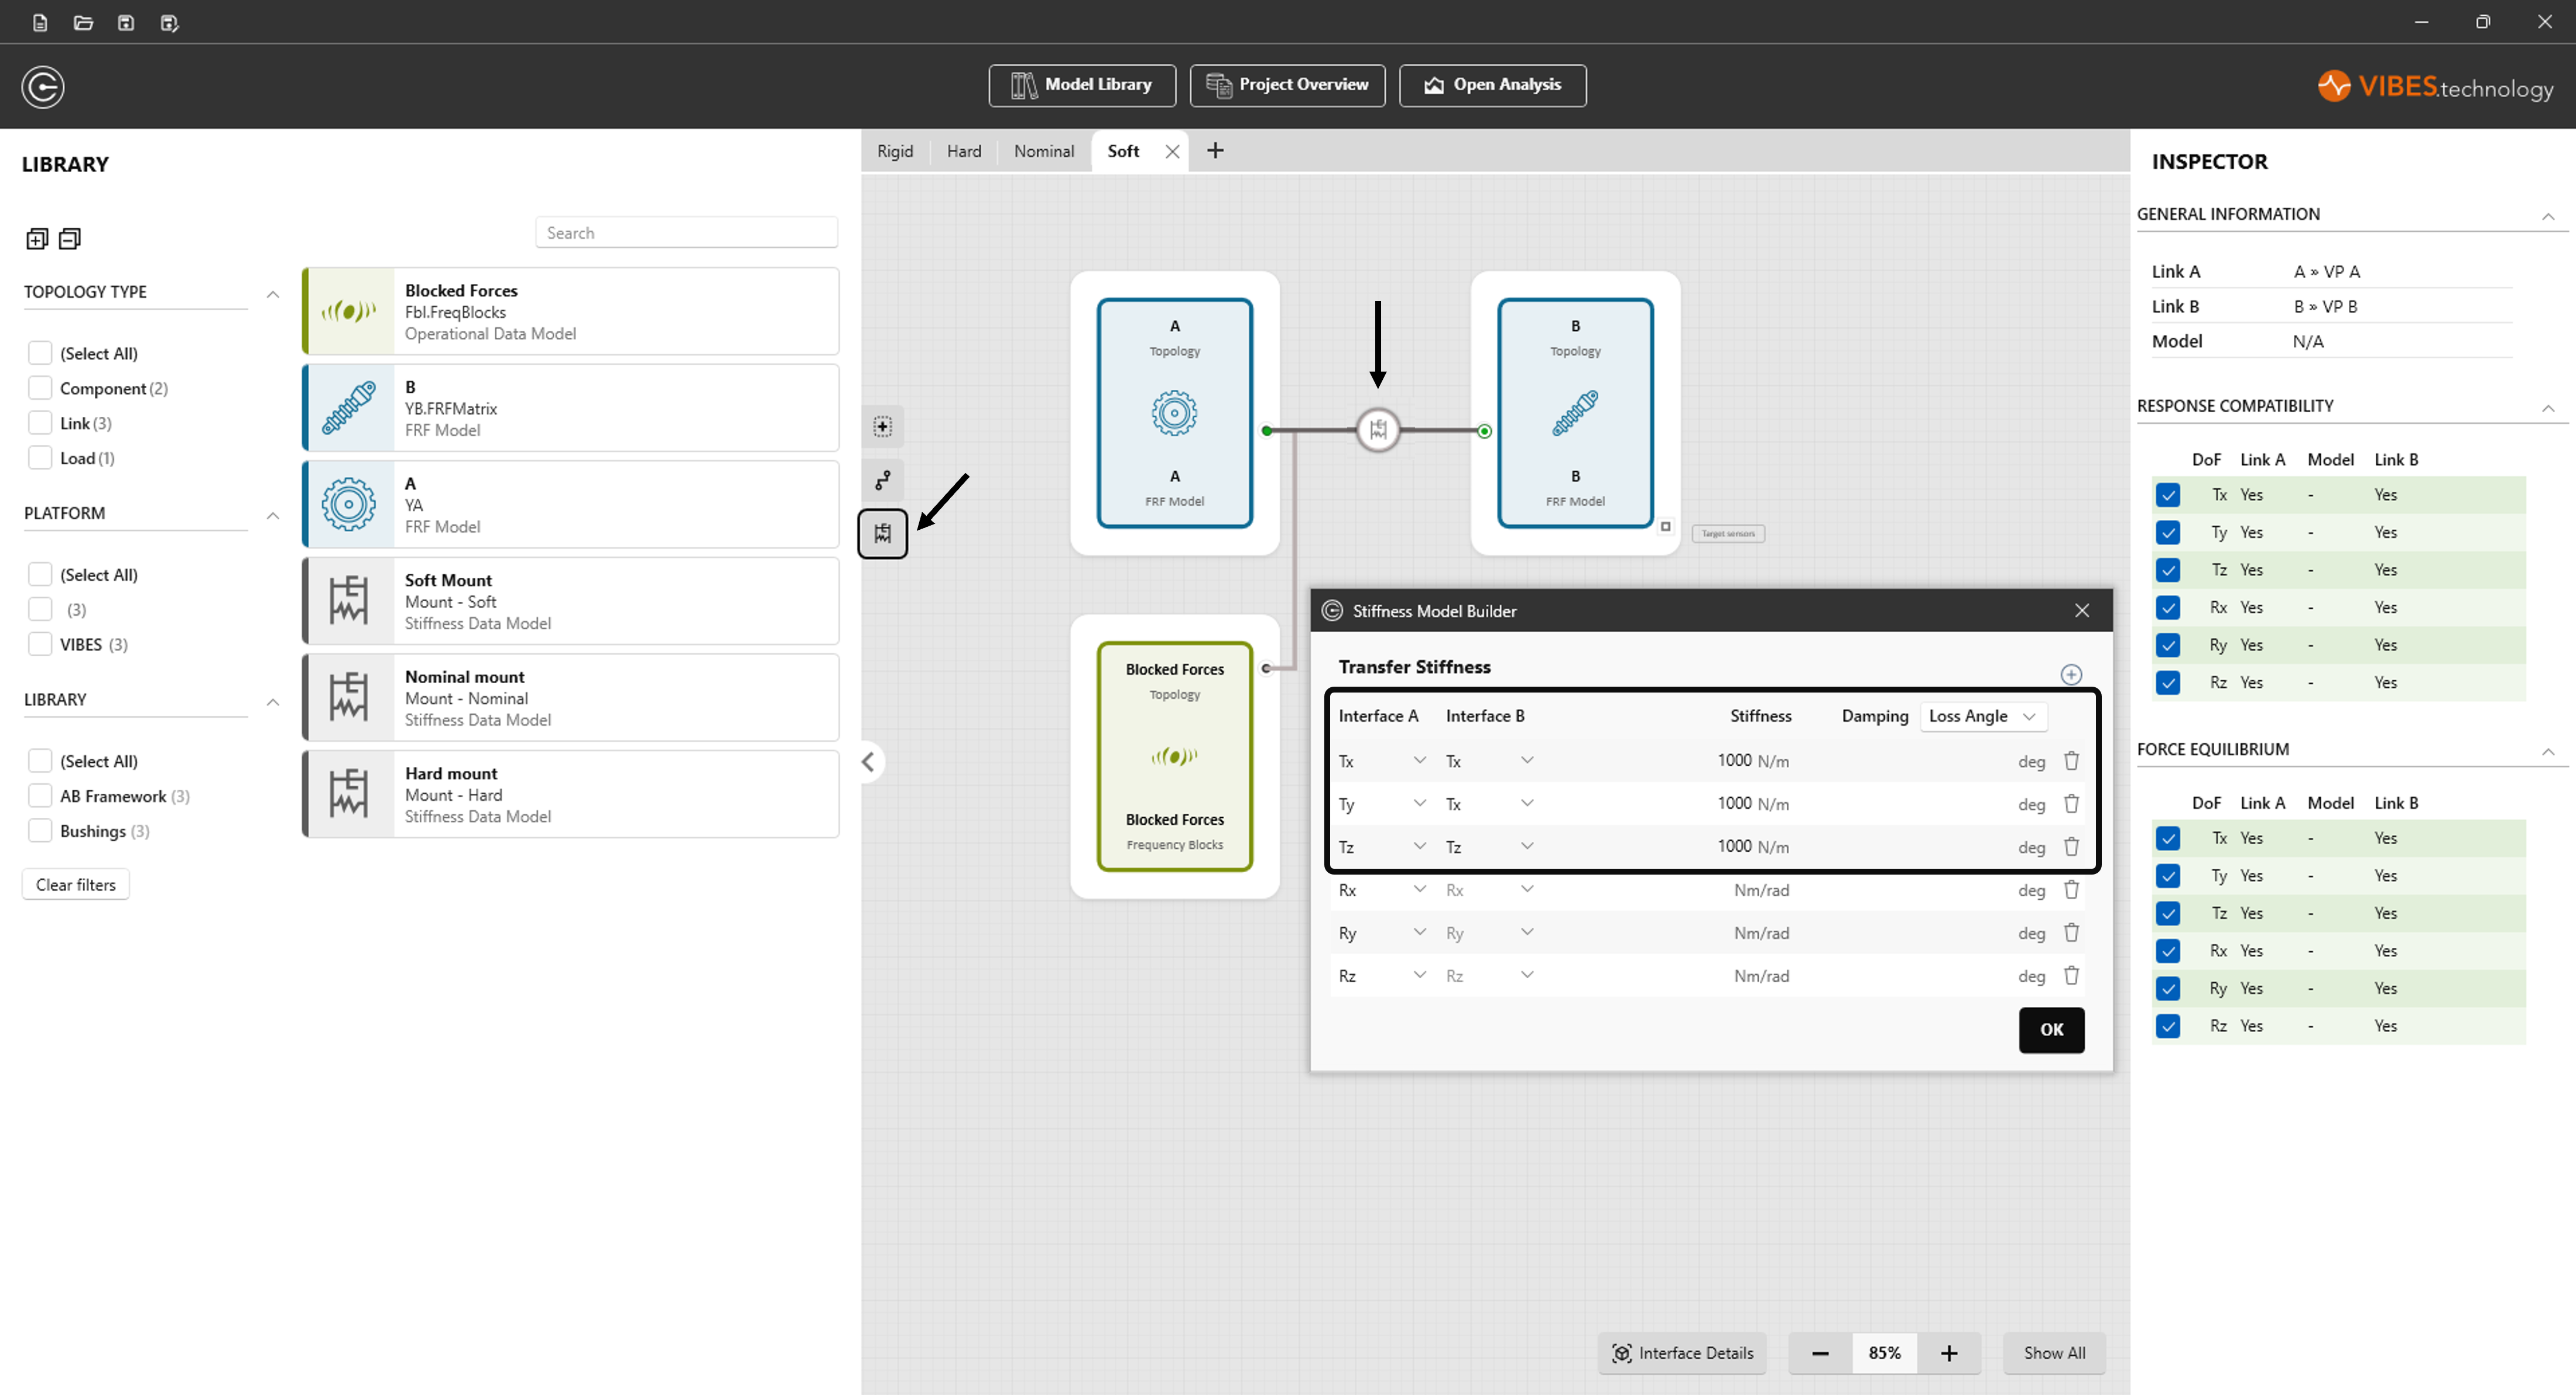Collapse the Force Equilibrium section

pos(2548,751)
